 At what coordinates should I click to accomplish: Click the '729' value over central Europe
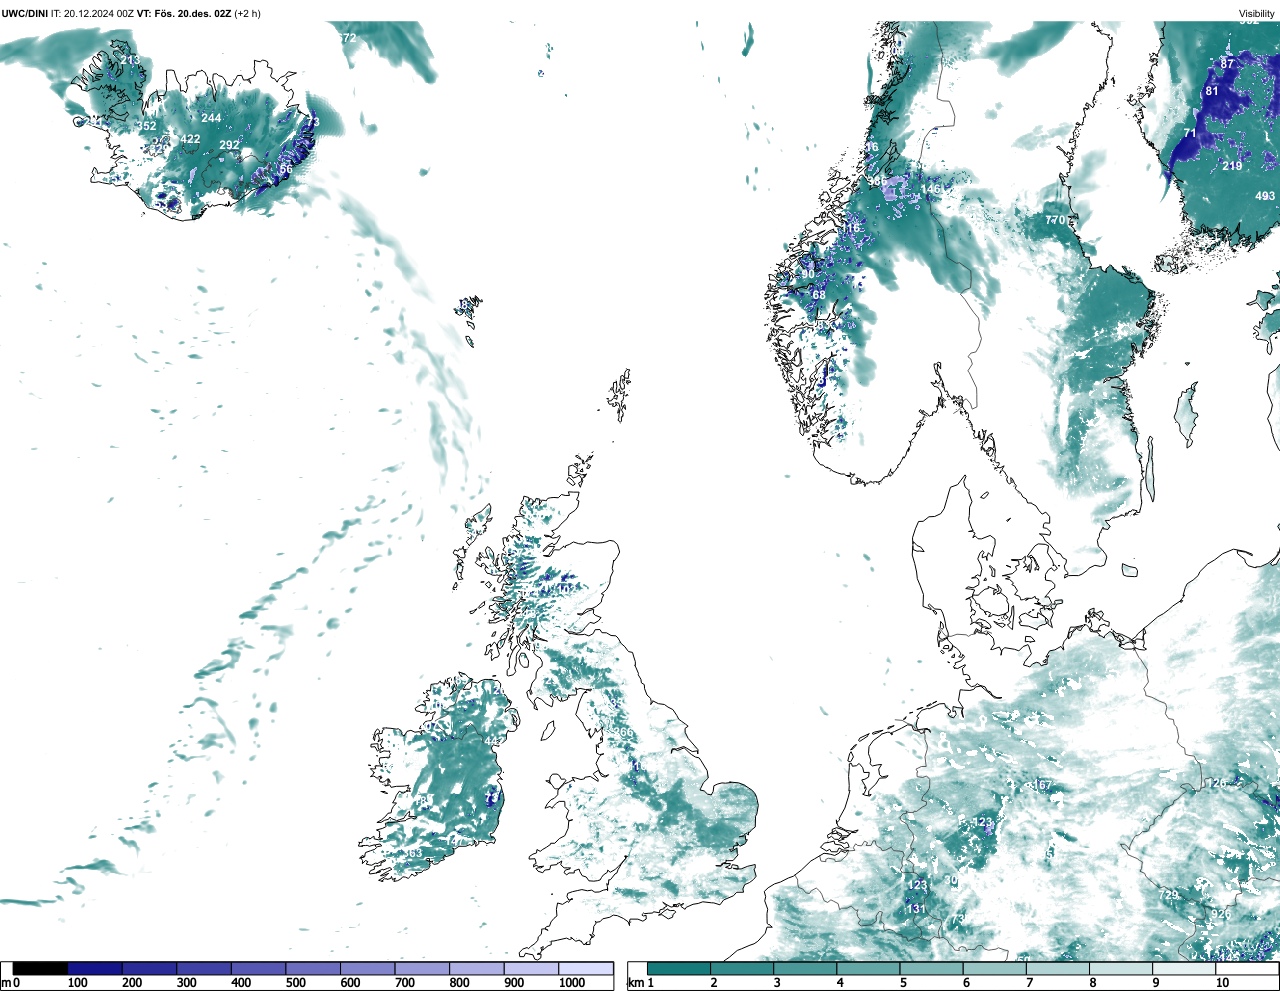tap(1168, 894)
